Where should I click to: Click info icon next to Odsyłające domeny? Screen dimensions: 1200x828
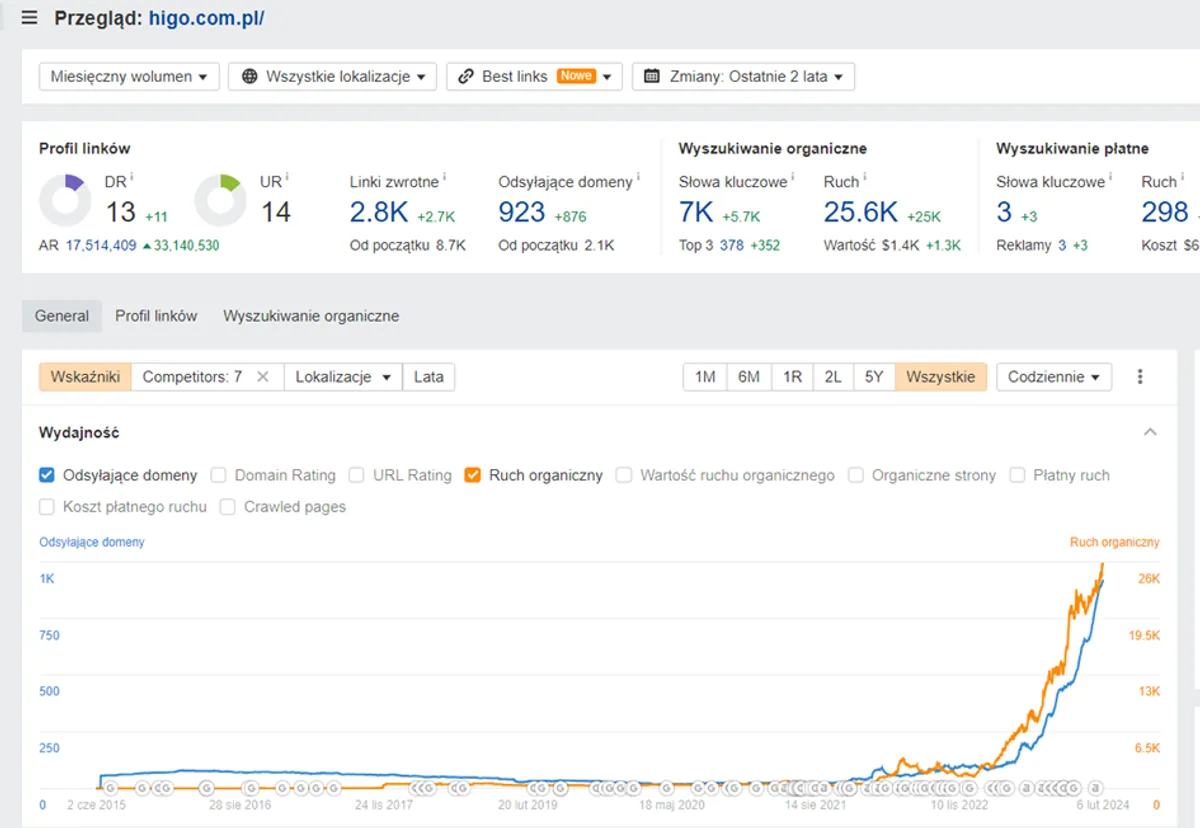tap(638, 178)
